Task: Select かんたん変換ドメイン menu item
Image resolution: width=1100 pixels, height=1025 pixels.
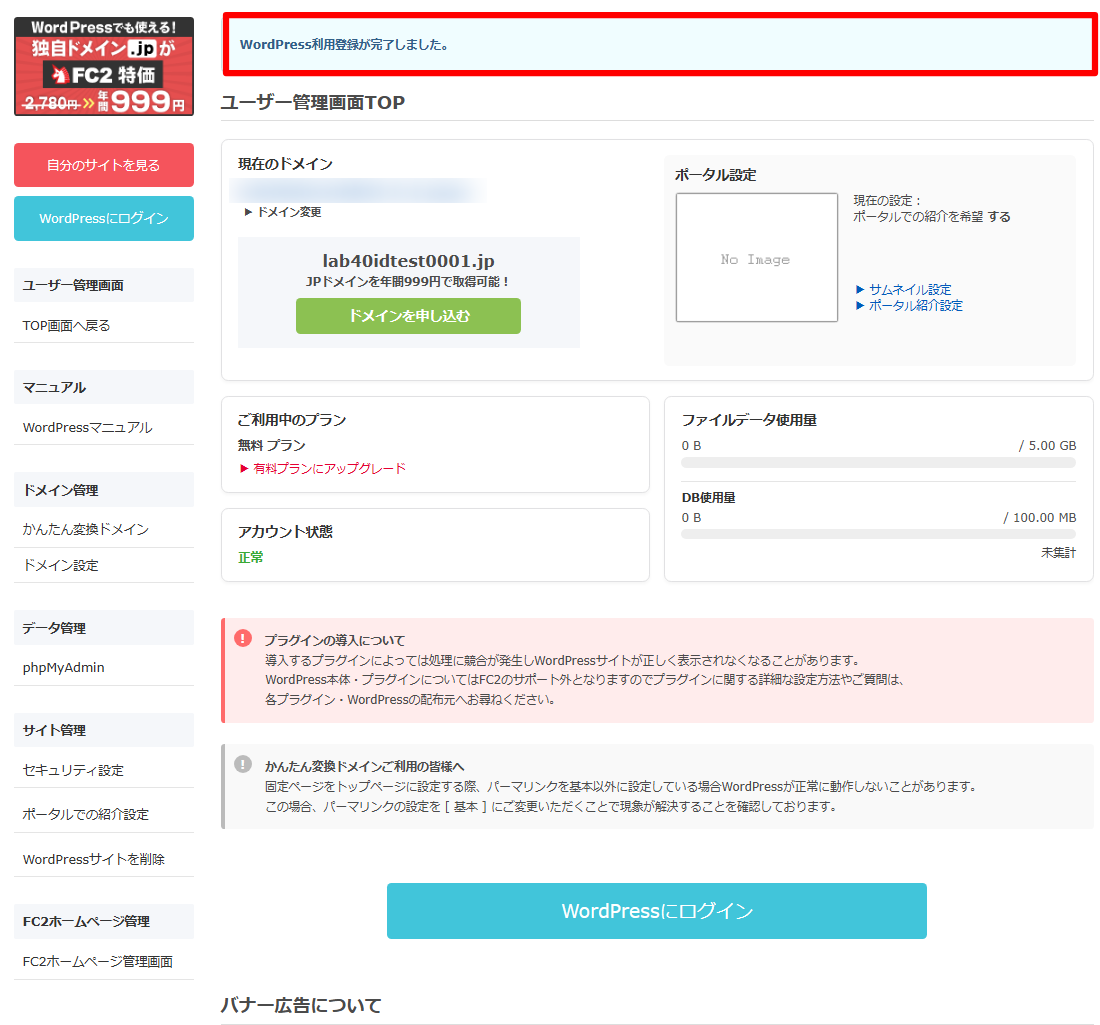Action: pyautogui.click(x=85, y=529)
